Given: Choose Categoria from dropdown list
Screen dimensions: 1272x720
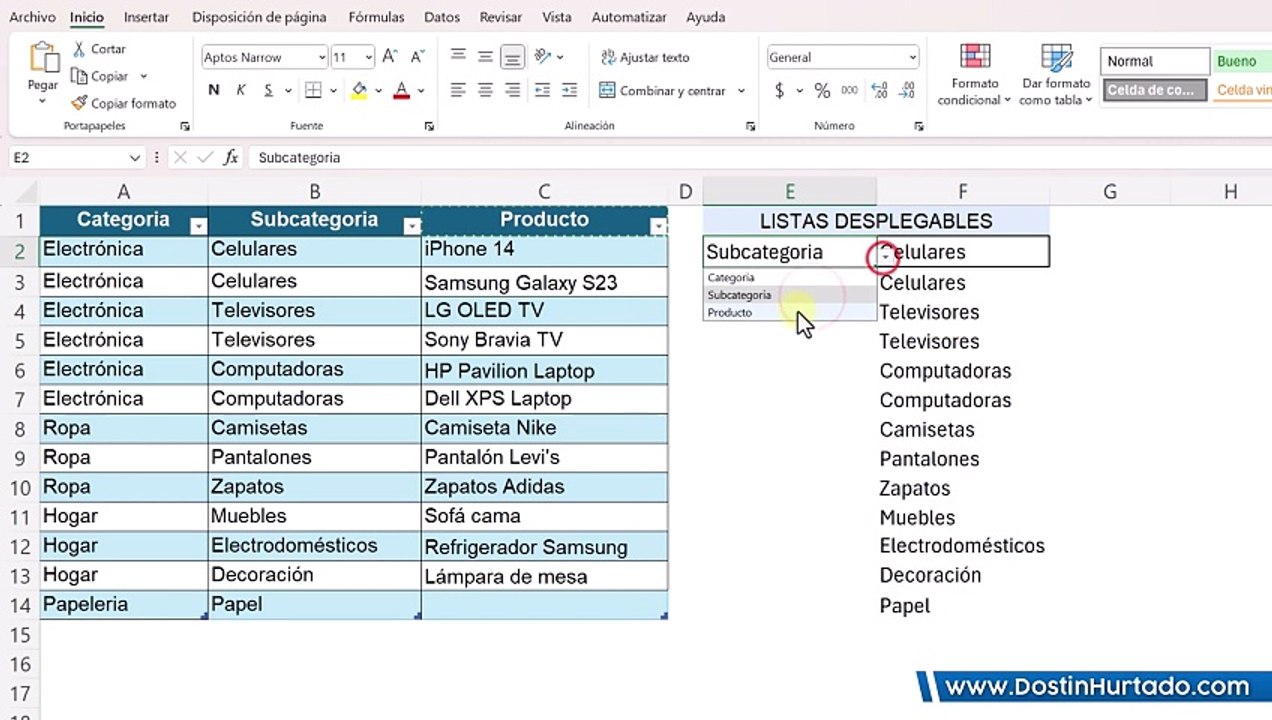Looking at the screenshot, I should coord(789,278).
